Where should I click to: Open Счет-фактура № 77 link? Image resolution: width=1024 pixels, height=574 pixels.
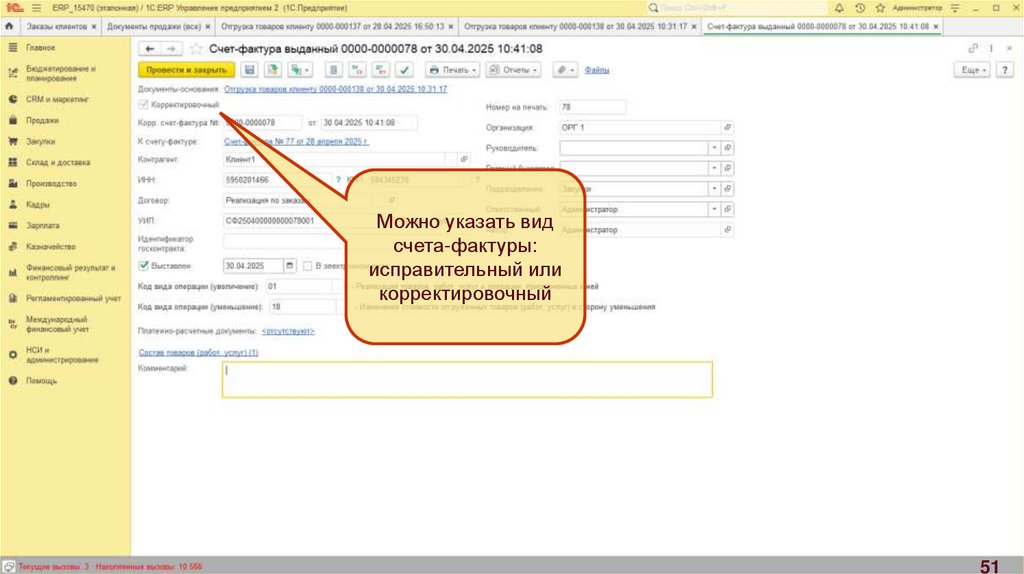(x=296, y=142)
